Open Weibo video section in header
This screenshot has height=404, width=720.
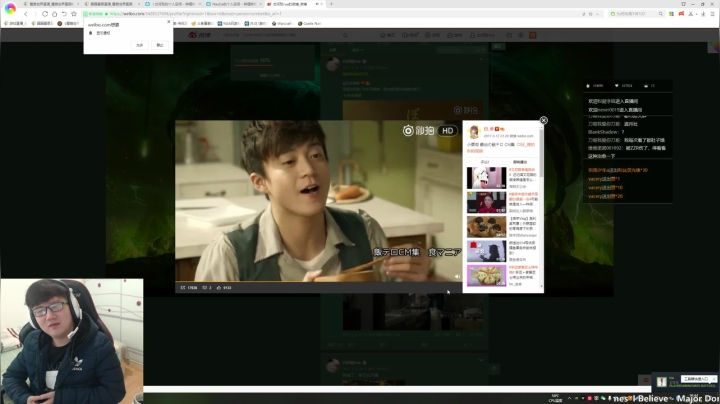tap(410, 35)
